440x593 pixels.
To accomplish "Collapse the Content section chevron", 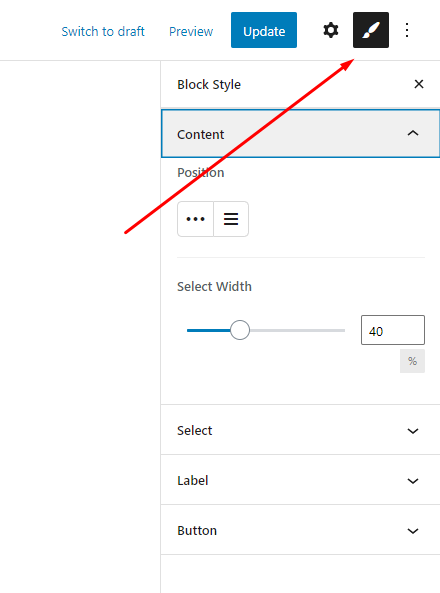I will tap(413, 134).
